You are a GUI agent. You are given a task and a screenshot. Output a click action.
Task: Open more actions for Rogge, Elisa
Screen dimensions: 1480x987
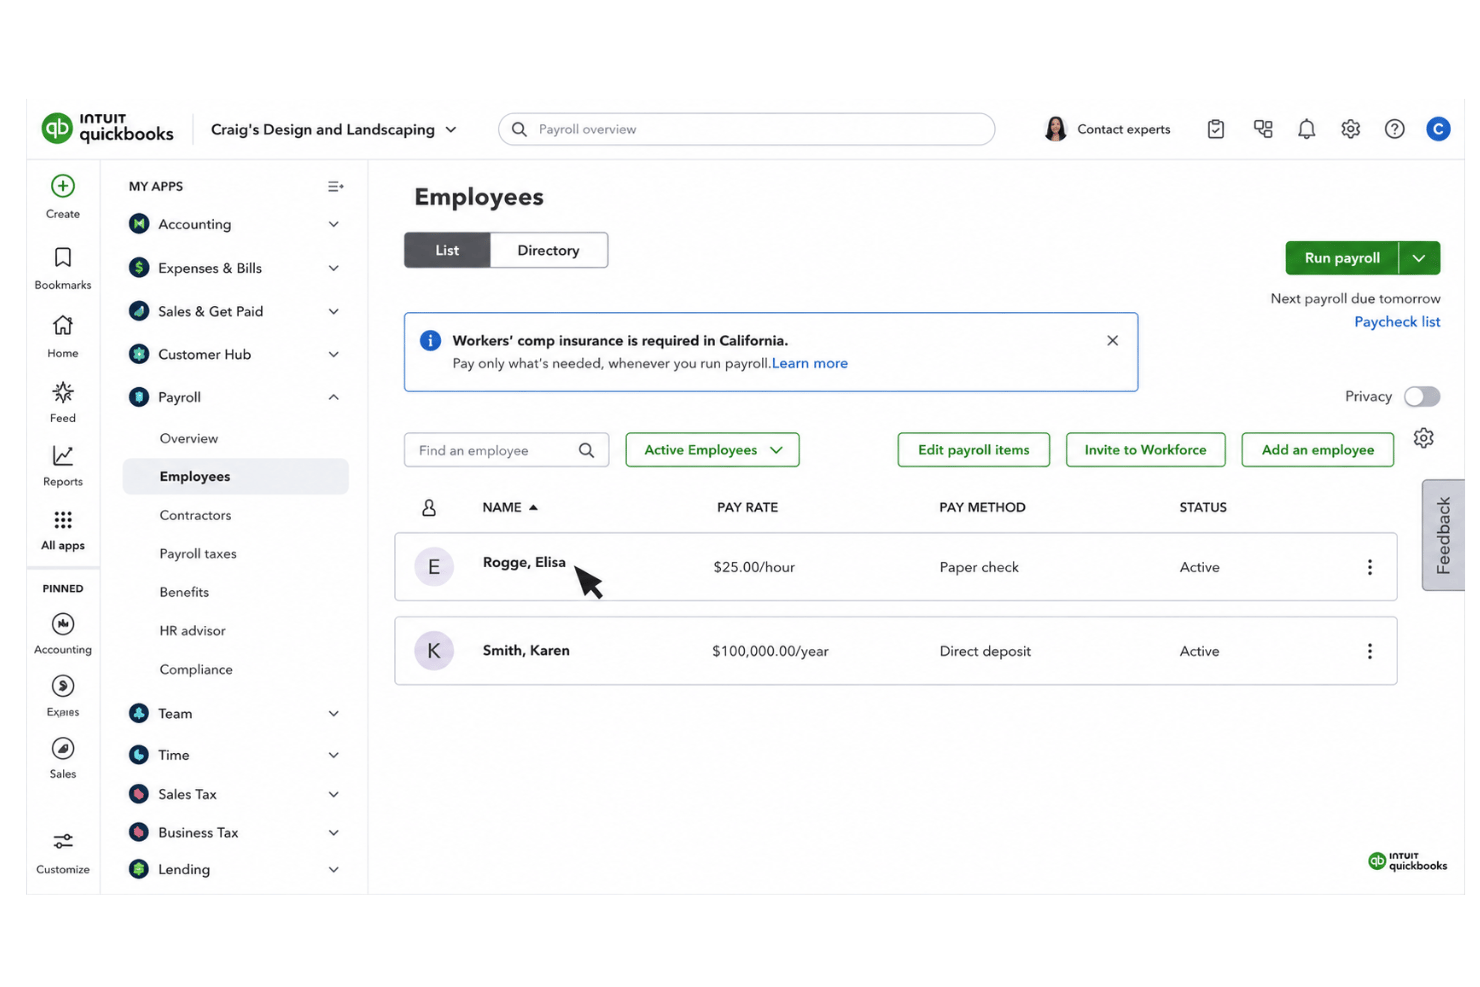click(1370, 567)
